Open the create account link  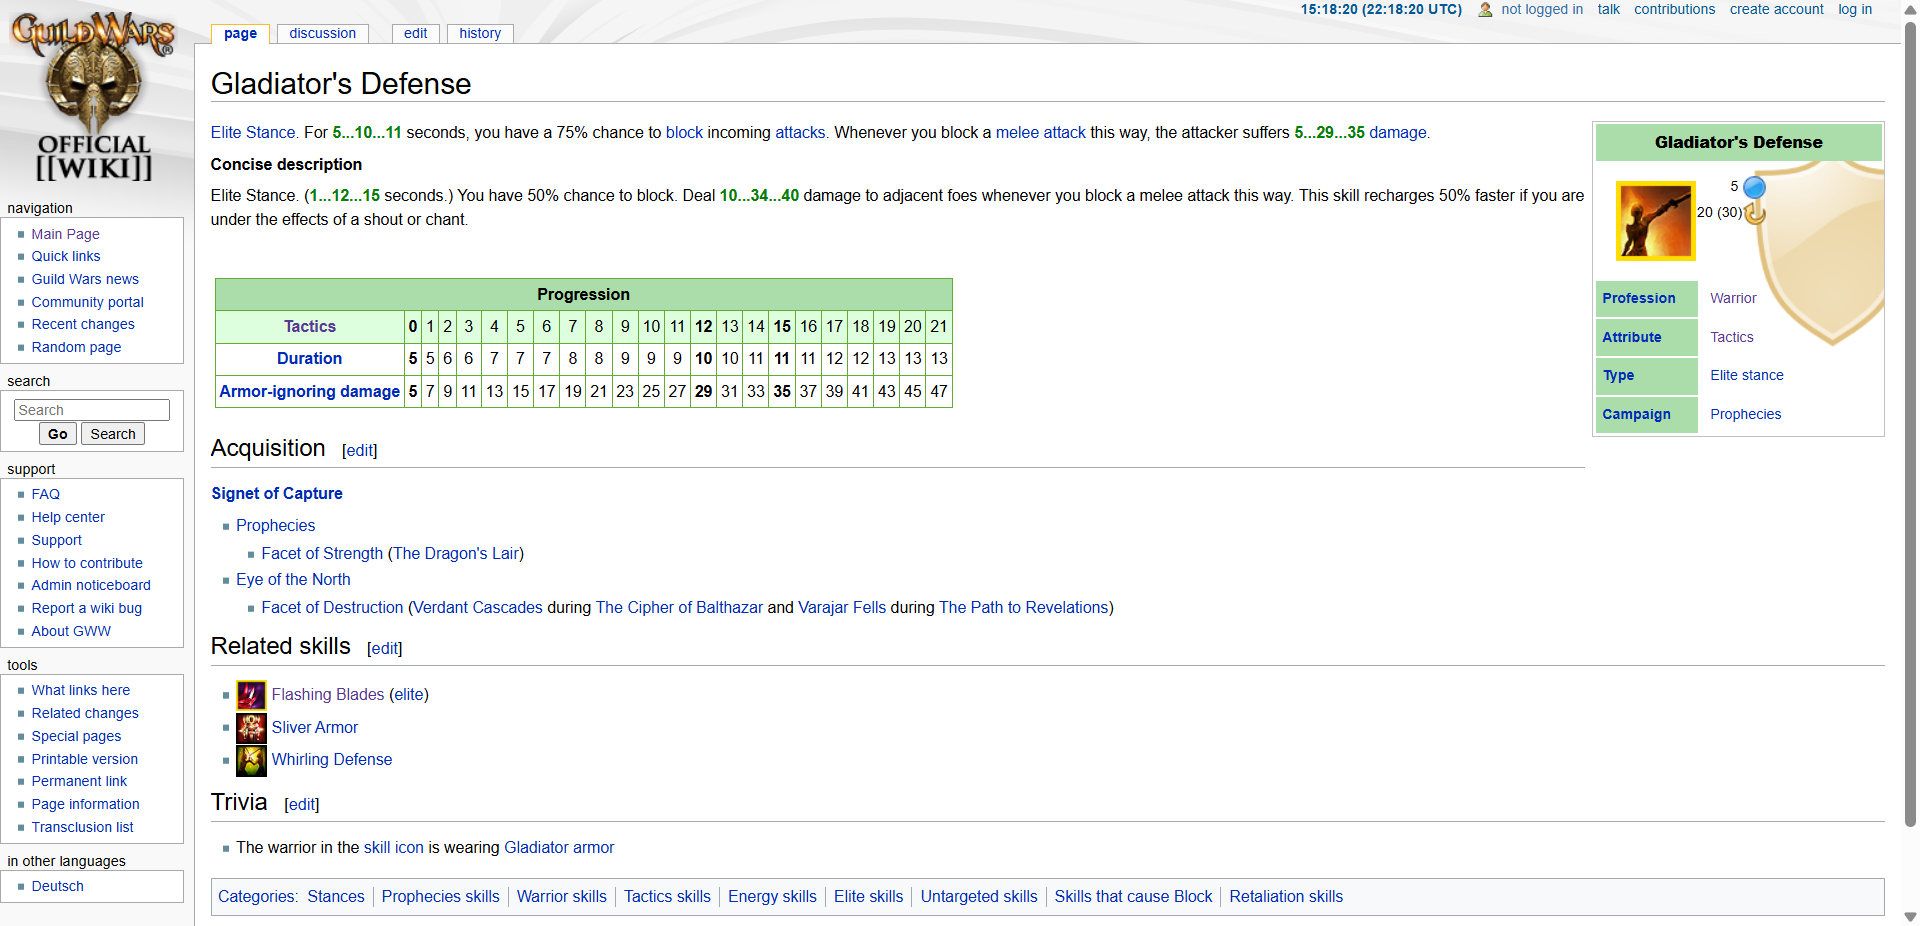pos(1777,9)
